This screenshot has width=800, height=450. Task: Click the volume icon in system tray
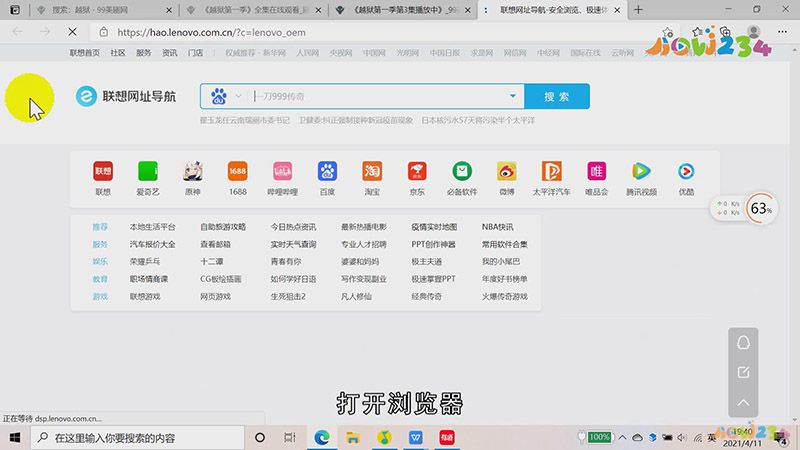682,438
